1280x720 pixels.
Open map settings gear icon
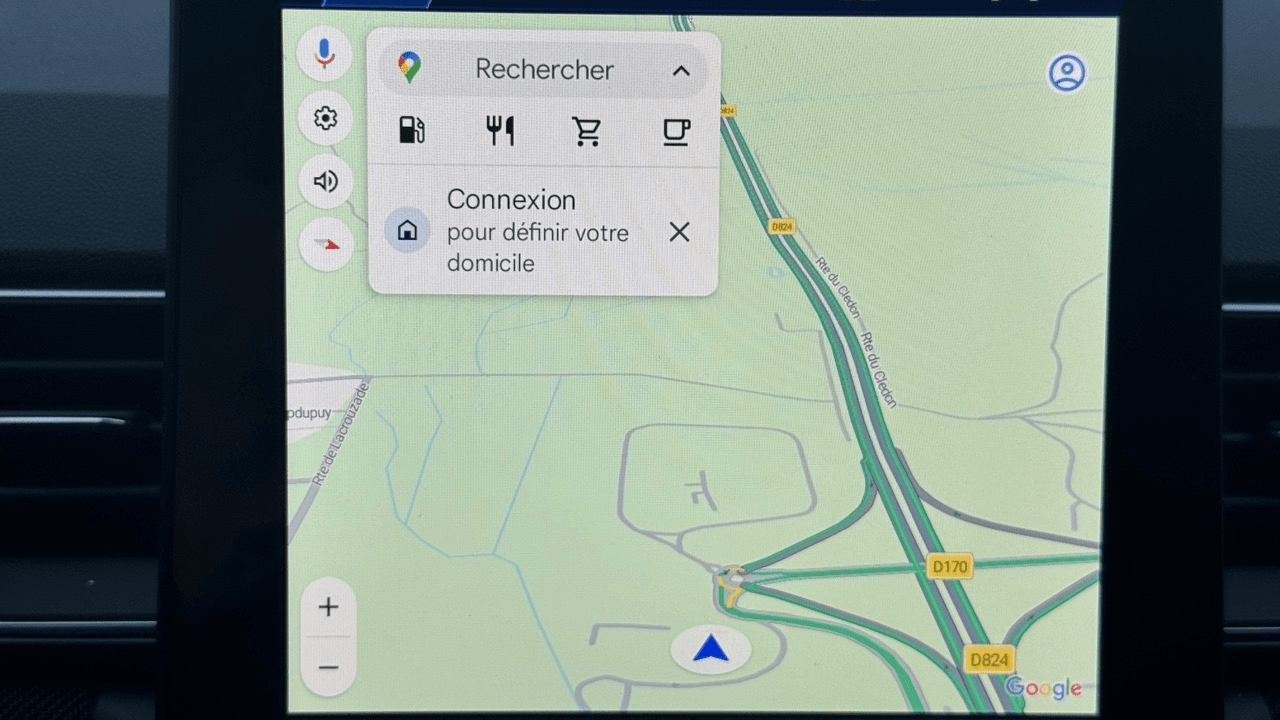pyautogui.click(x=325, y=119)
